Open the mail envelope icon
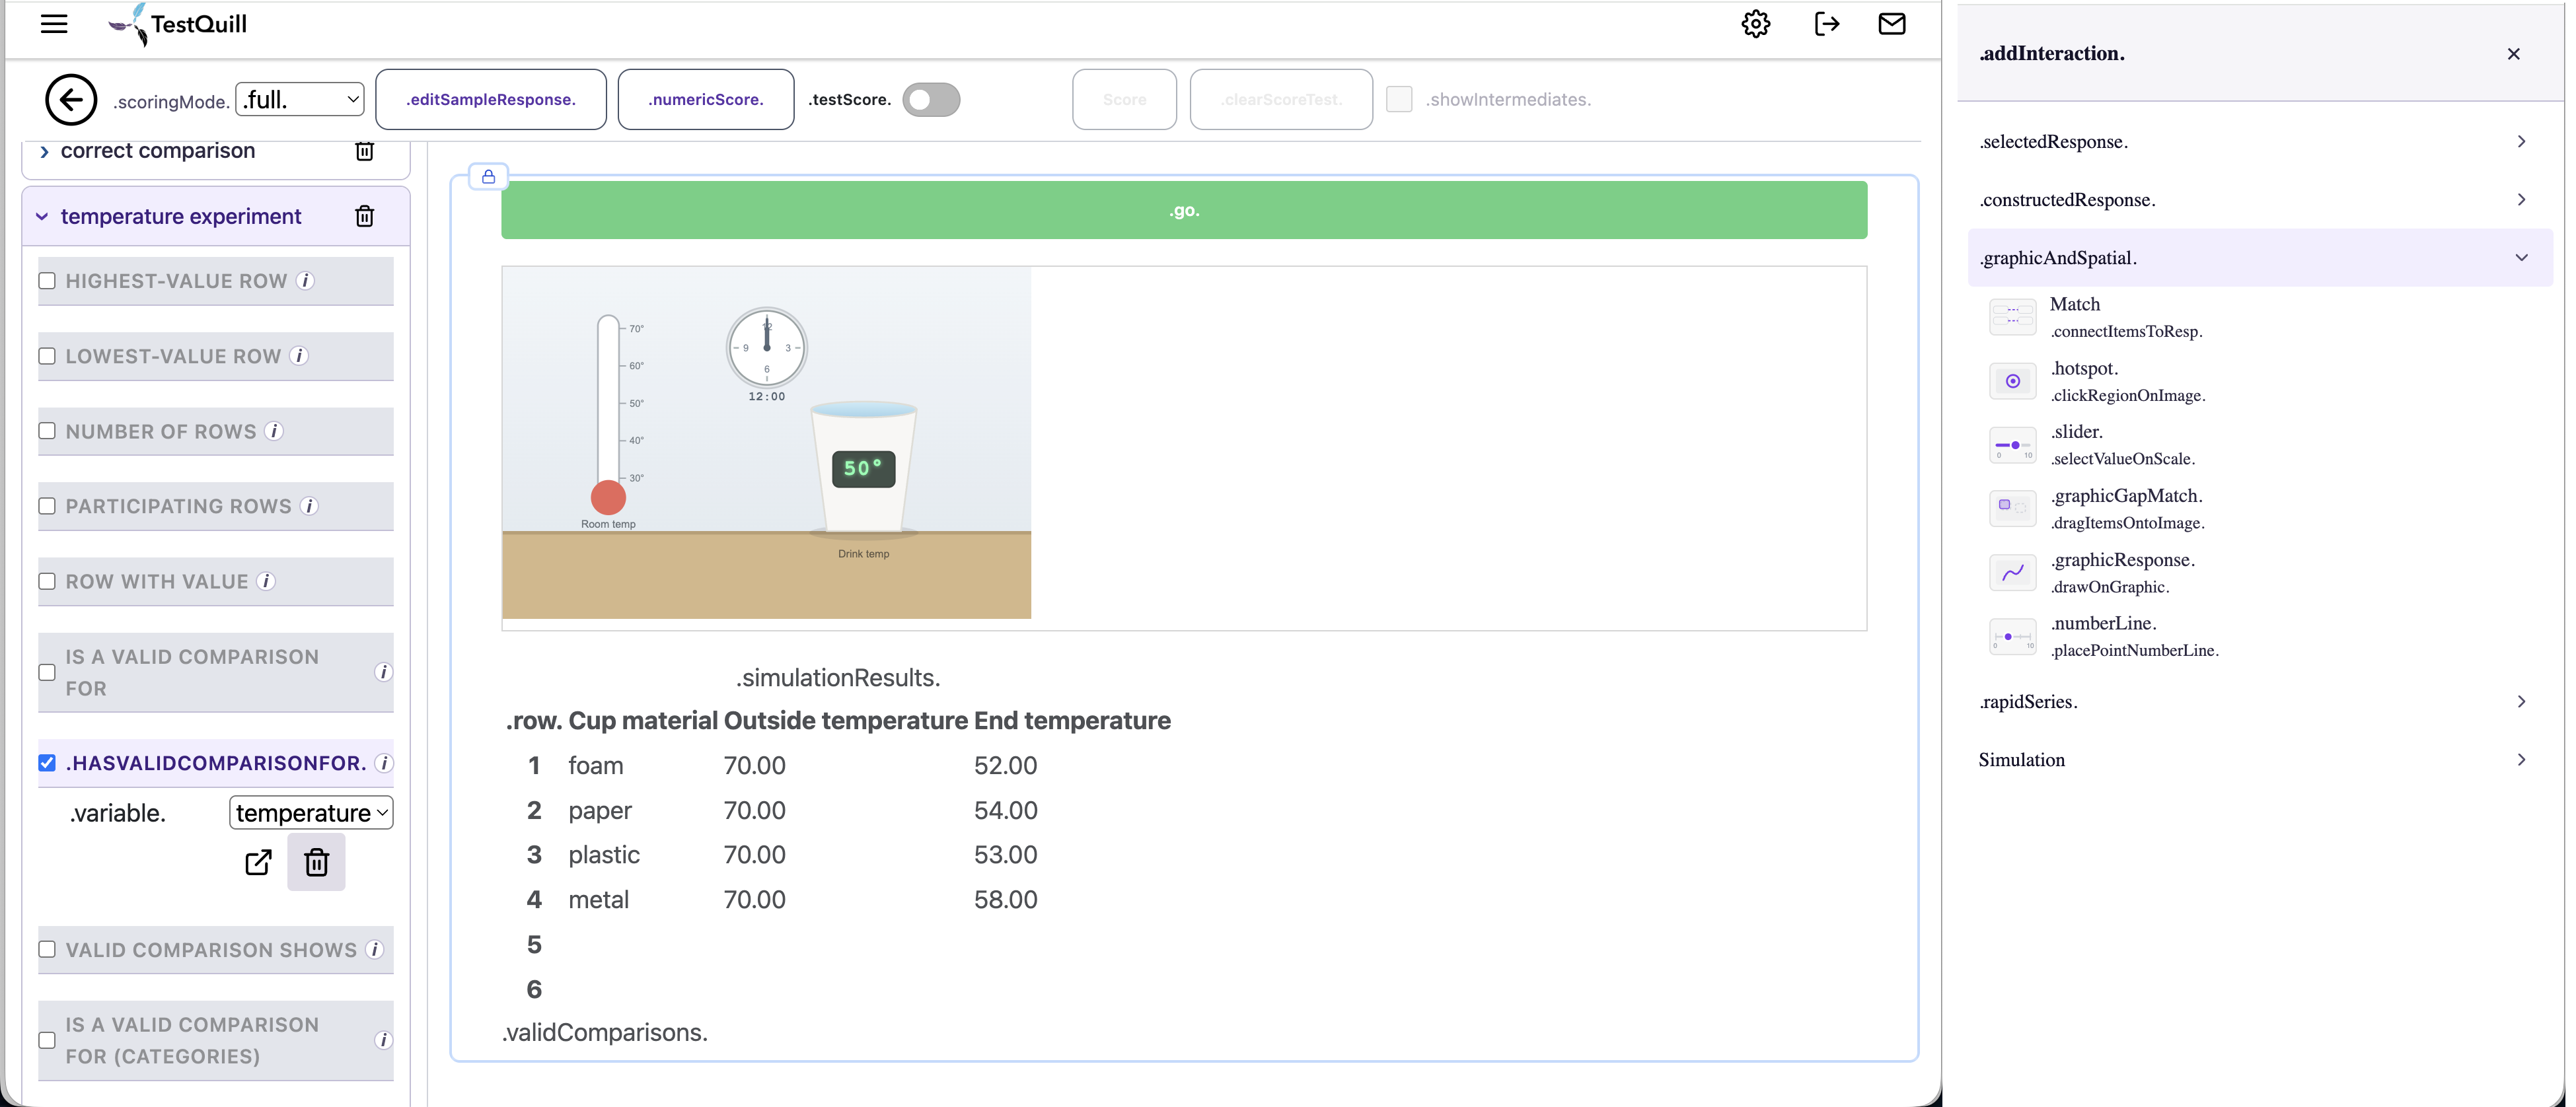The image size is (2576, 1107). pos(1891,24)
